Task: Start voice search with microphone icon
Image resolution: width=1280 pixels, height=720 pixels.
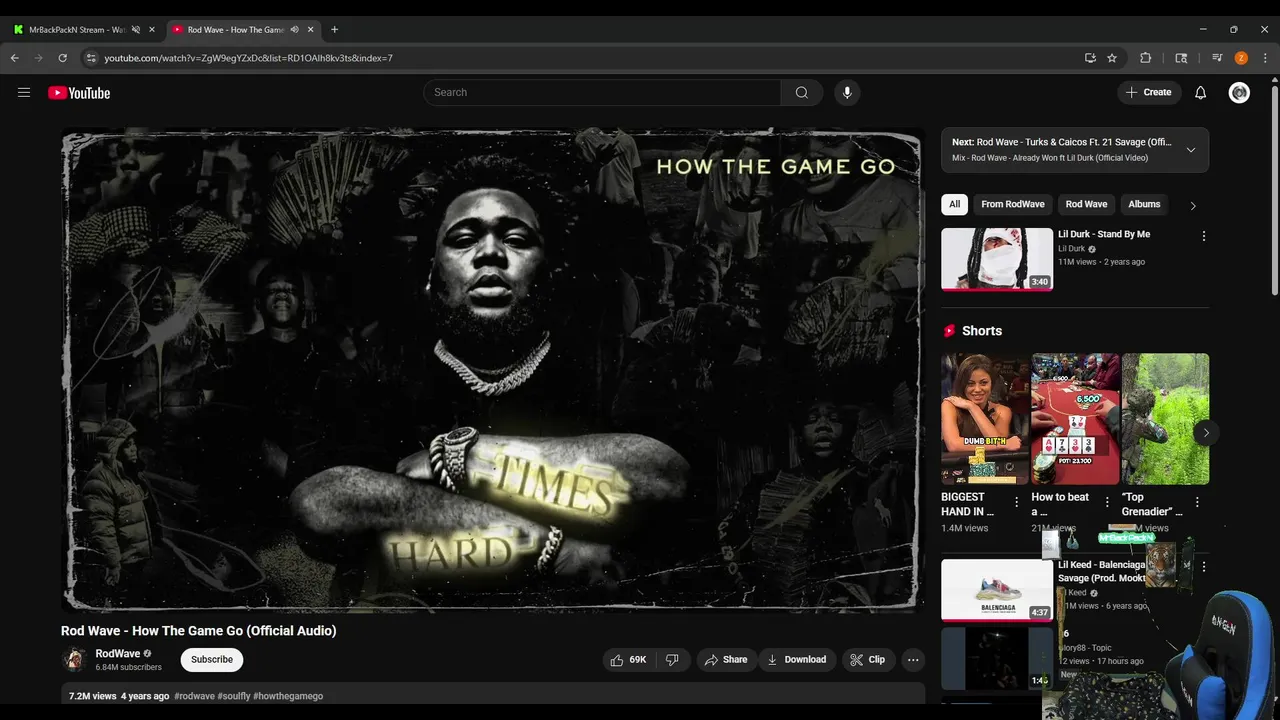Action: pyautogui.click(x=847, y=92)
